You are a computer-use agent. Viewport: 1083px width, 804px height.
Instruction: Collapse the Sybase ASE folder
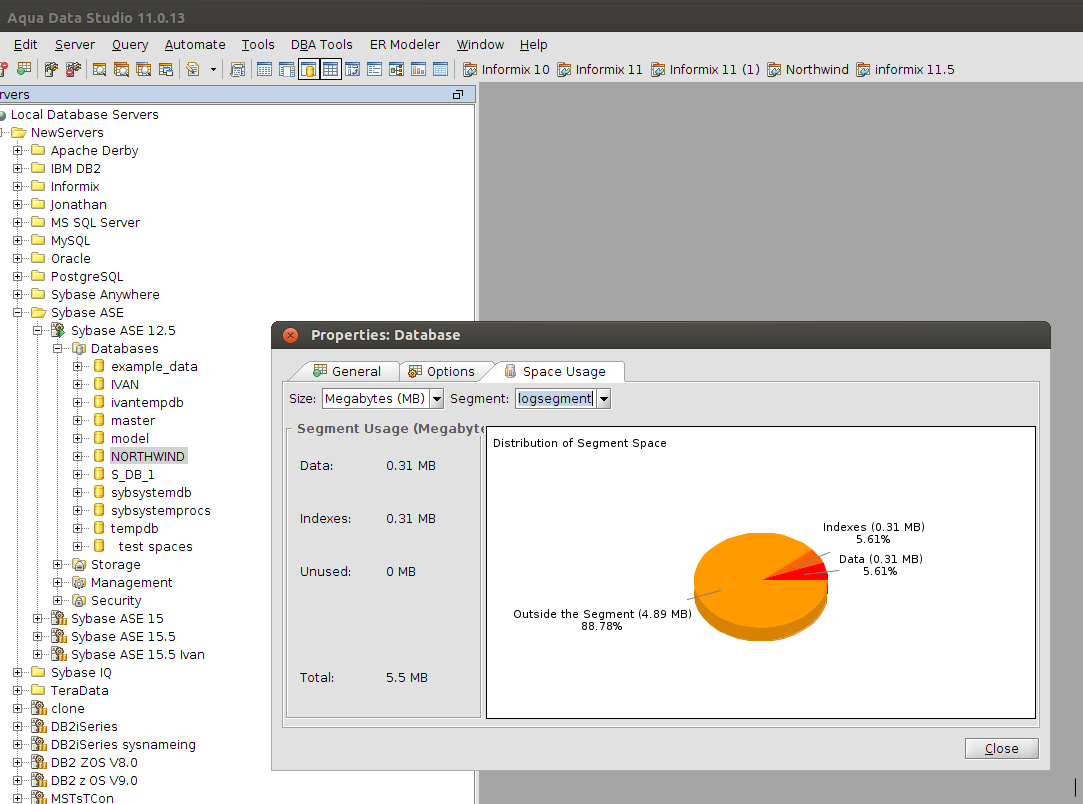[17, 312]
